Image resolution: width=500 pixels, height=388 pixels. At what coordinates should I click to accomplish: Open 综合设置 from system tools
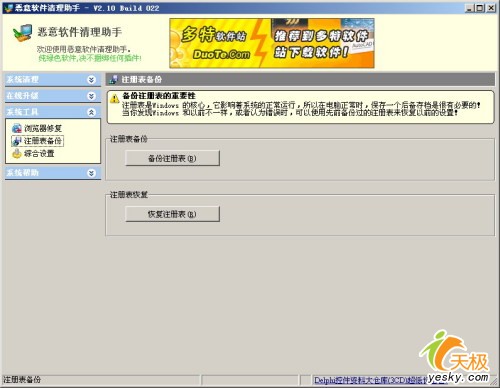click(x=39, y=154)
